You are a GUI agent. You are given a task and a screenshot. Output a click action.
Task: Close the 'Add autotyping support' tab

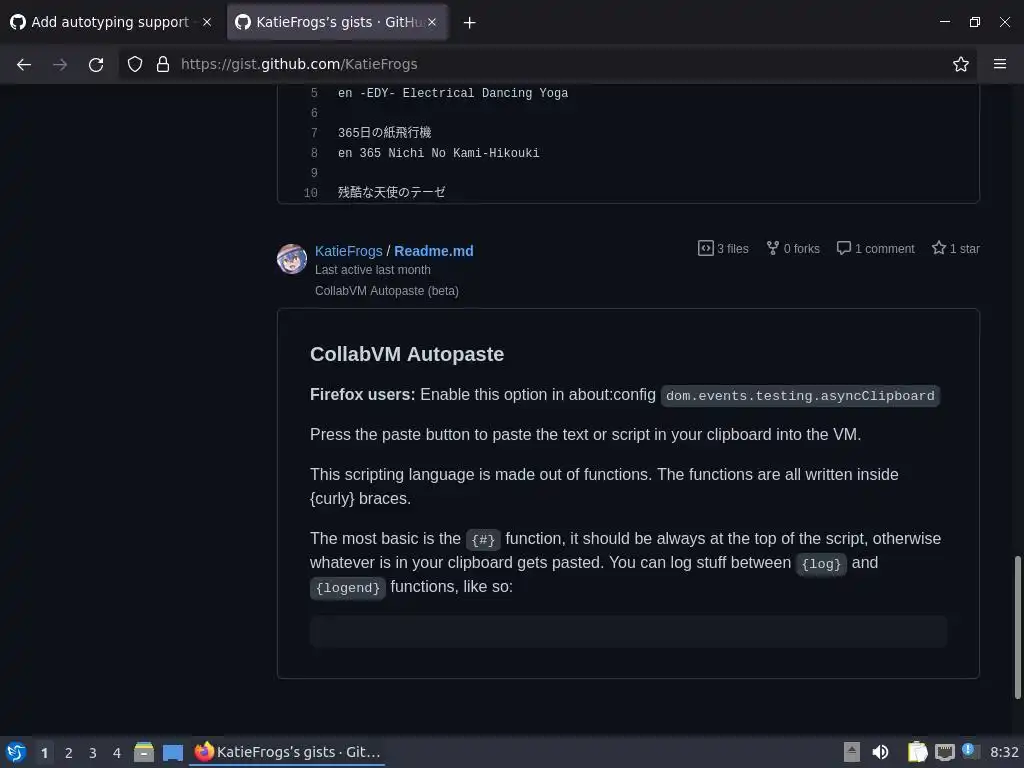(207, 22)
